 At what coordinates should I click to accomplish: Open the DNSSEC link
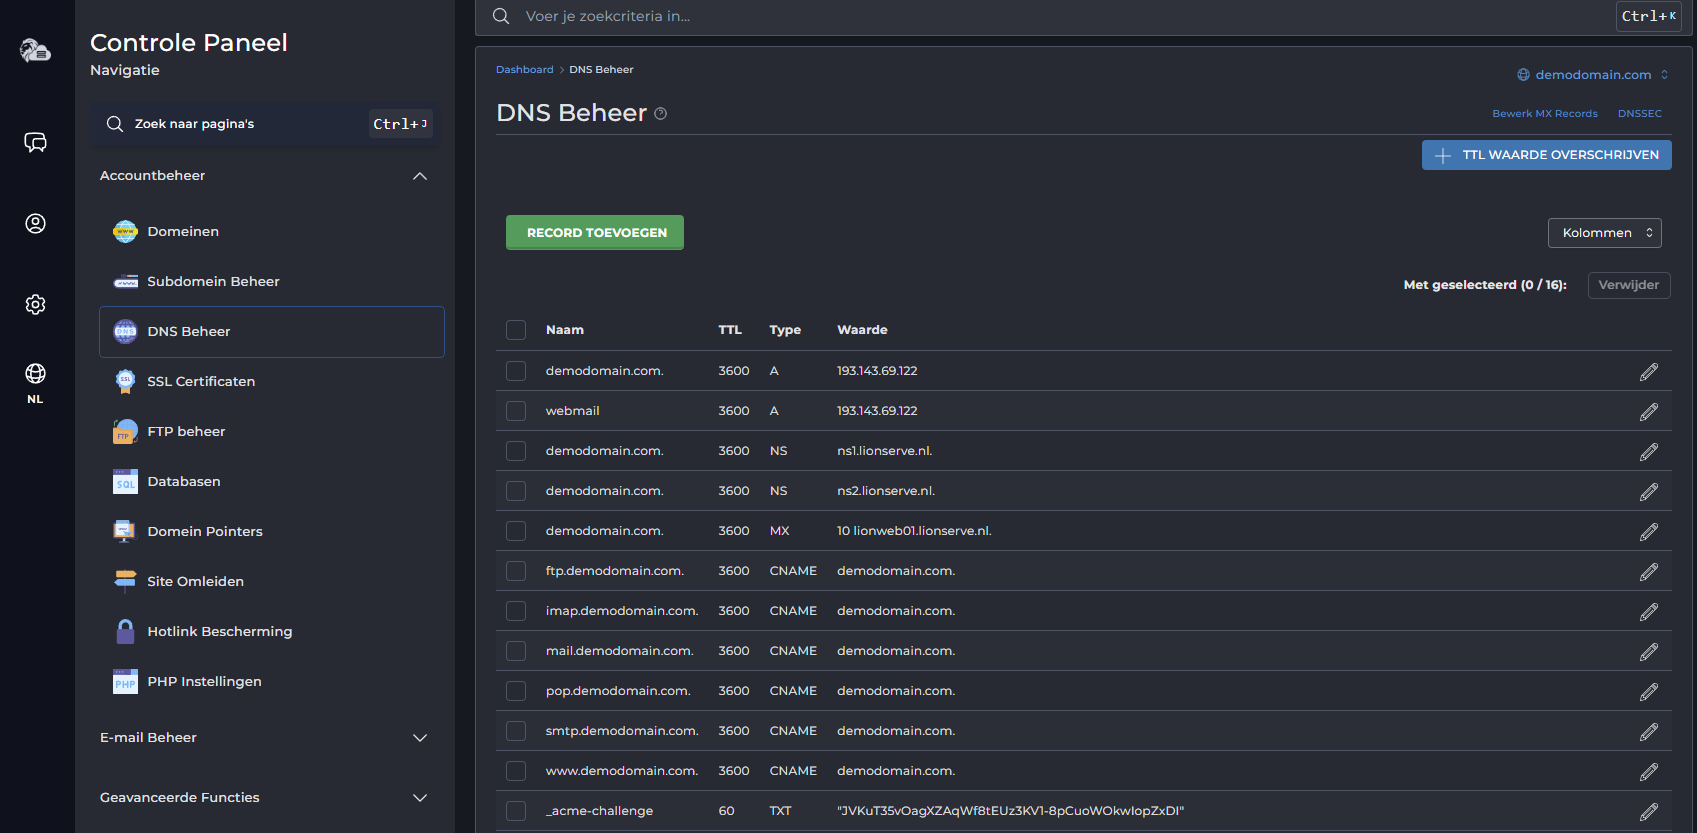pyautogui.click(x=1640, y=114)
